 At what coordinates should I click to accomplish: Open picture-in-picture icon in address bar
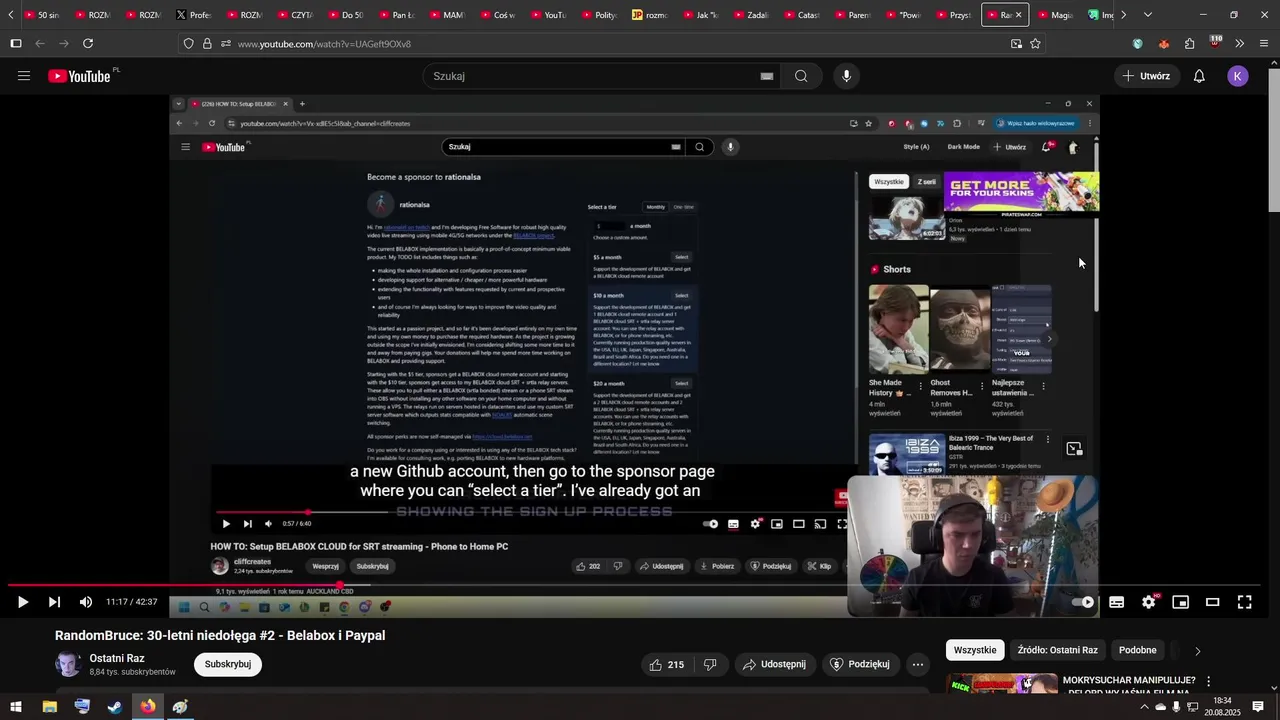coord(1016,44)
